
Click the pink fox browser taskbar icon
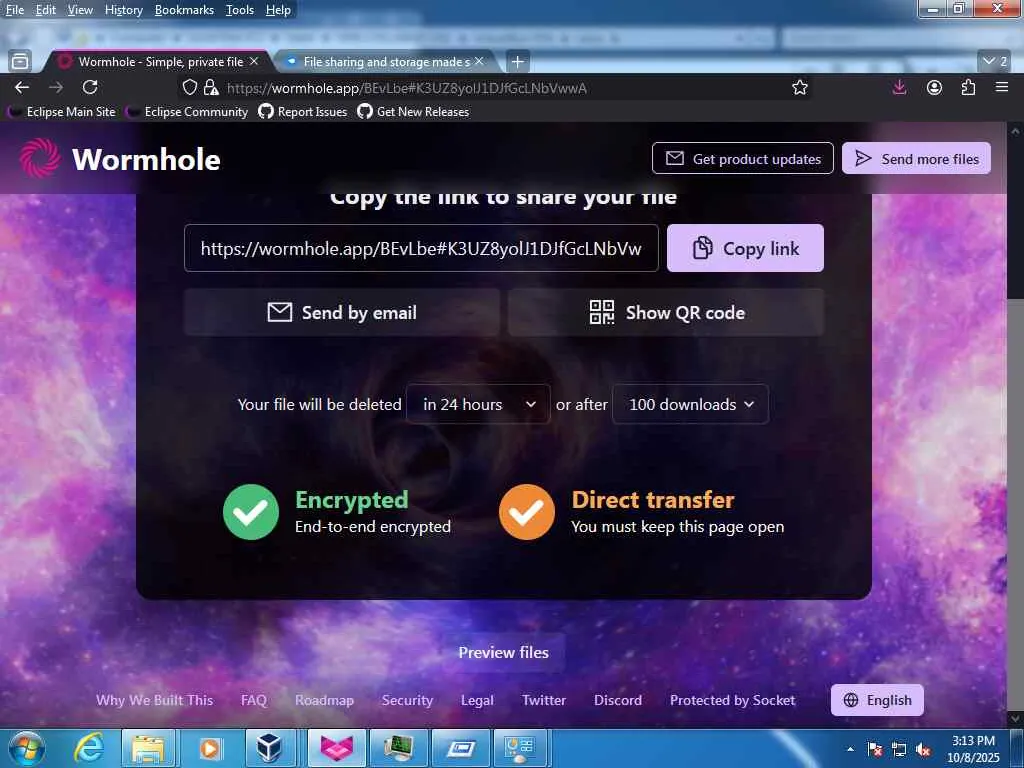(336, 748)
